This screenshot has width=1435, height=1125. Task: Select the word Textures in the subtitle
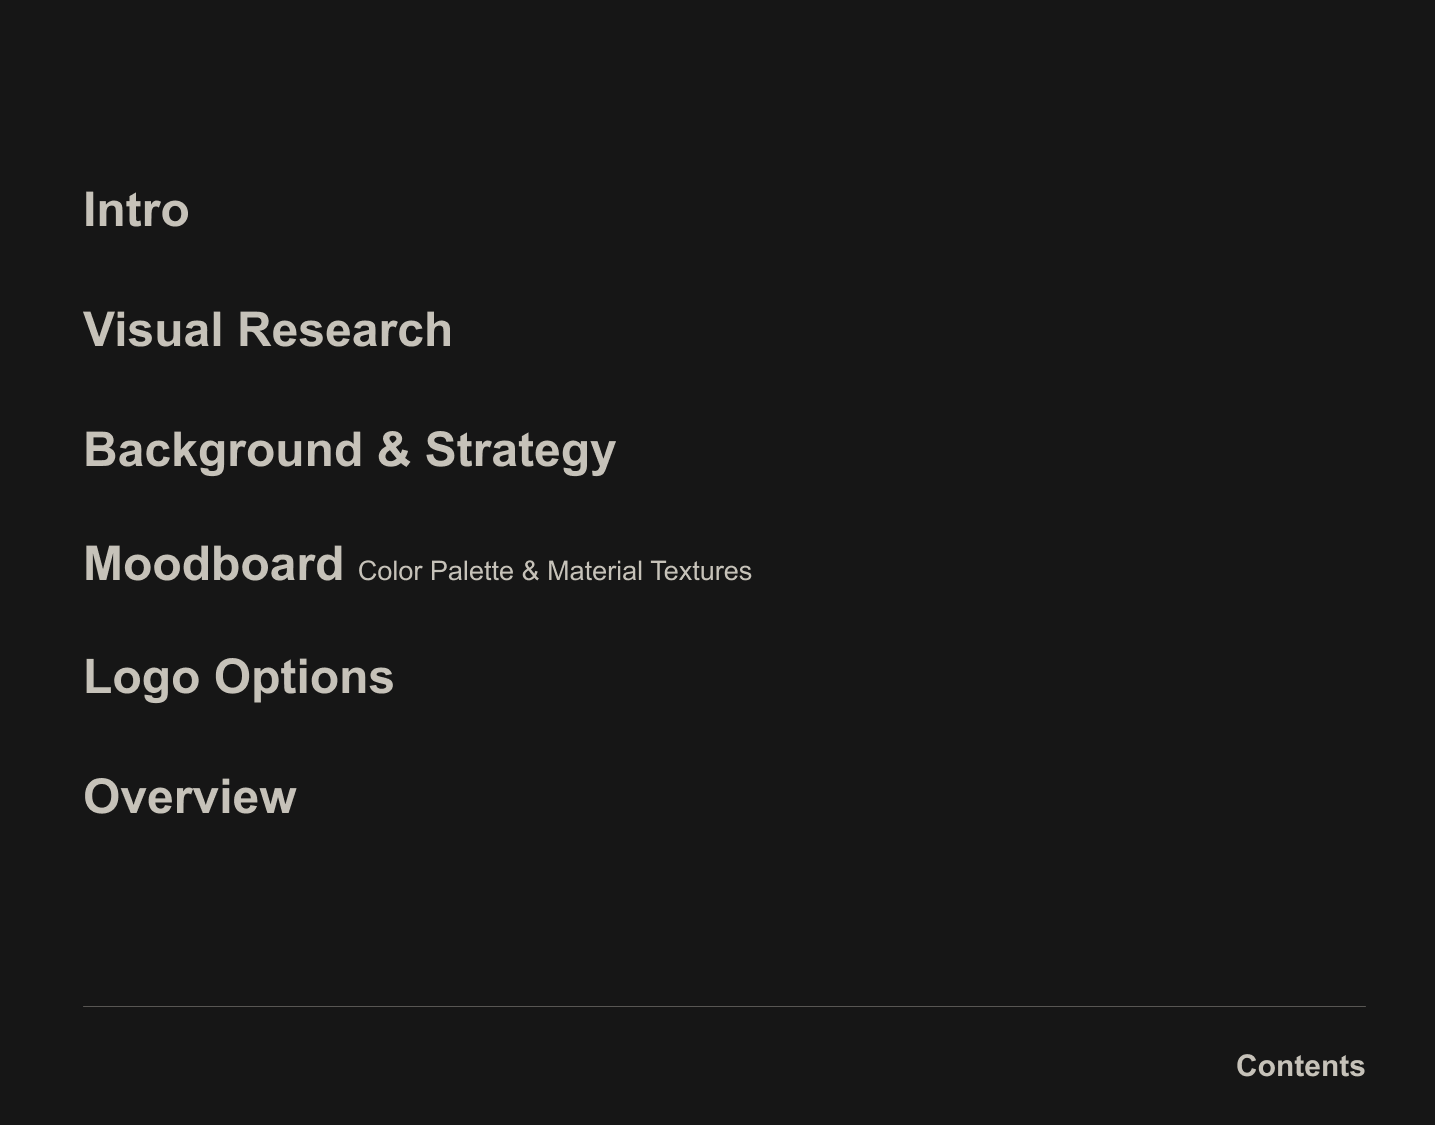click(700, 571)
